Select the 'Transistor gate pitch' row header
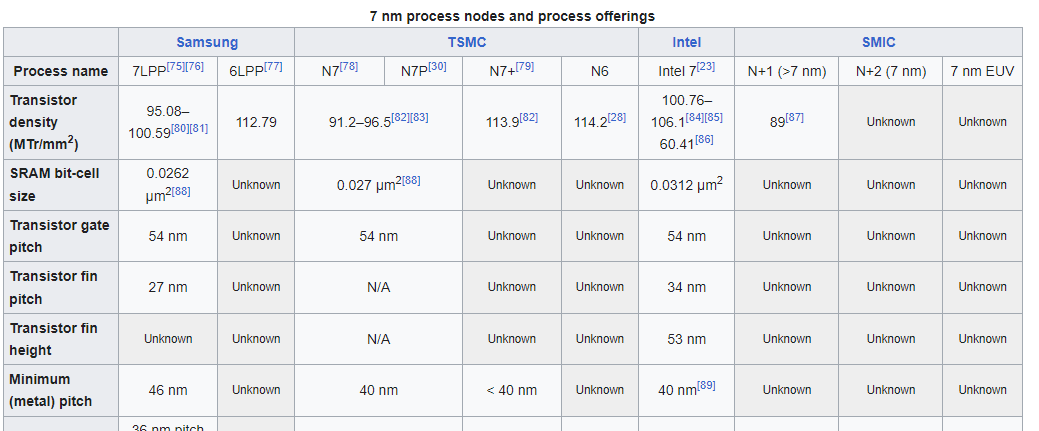1039x431 pixels. pos(59,236)
